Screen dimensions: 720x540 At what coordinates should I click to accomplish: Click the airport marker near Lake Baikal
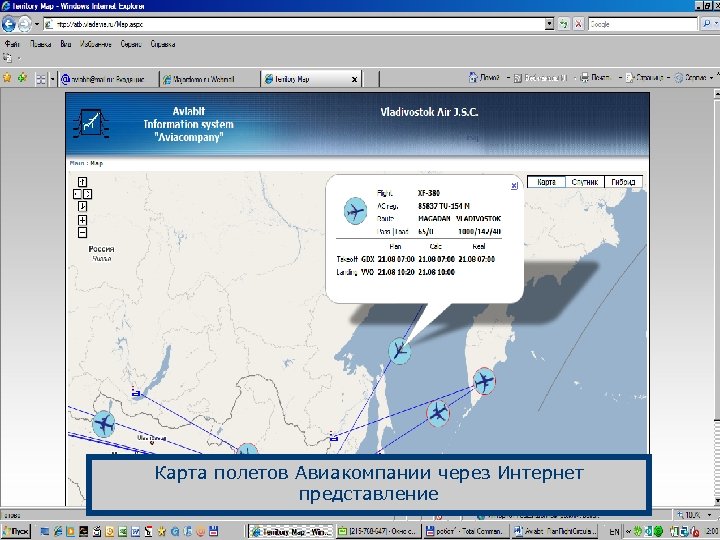pos(135,393)
